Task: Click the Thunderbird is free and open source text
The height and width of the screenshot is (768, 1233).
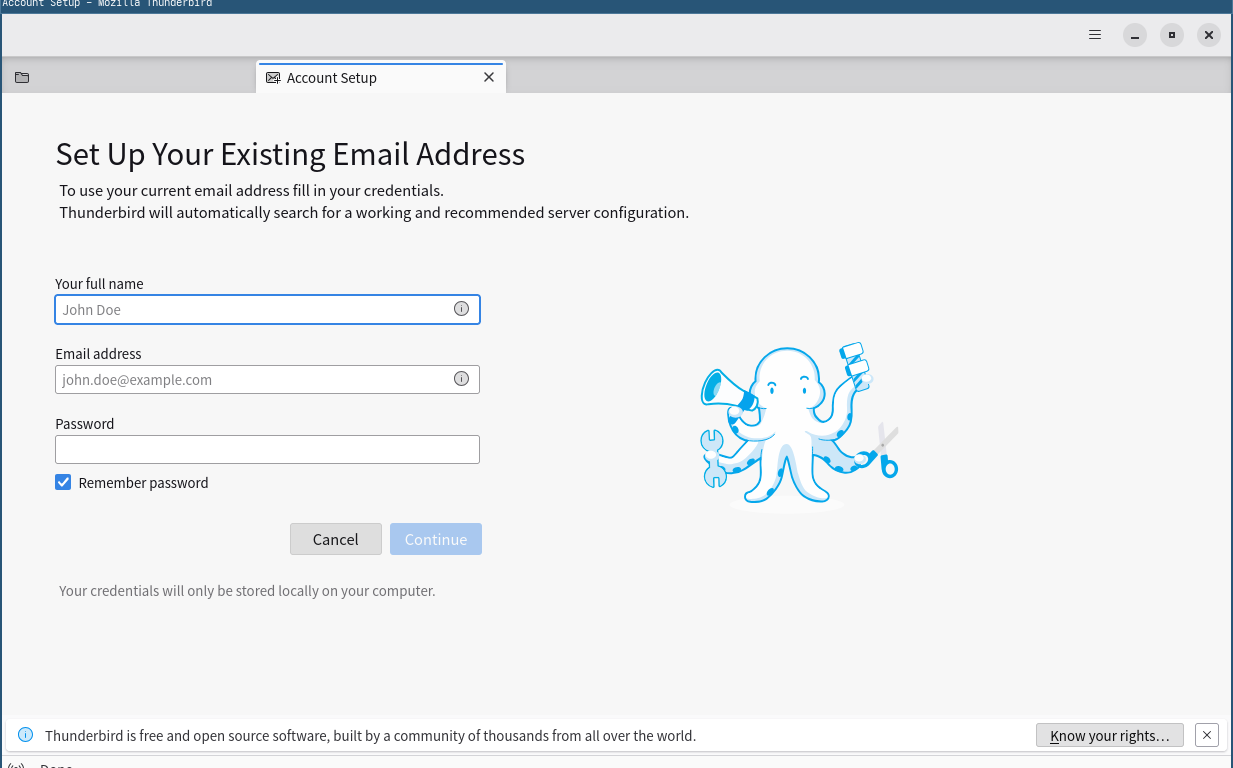Action: (x=370, y=735)
